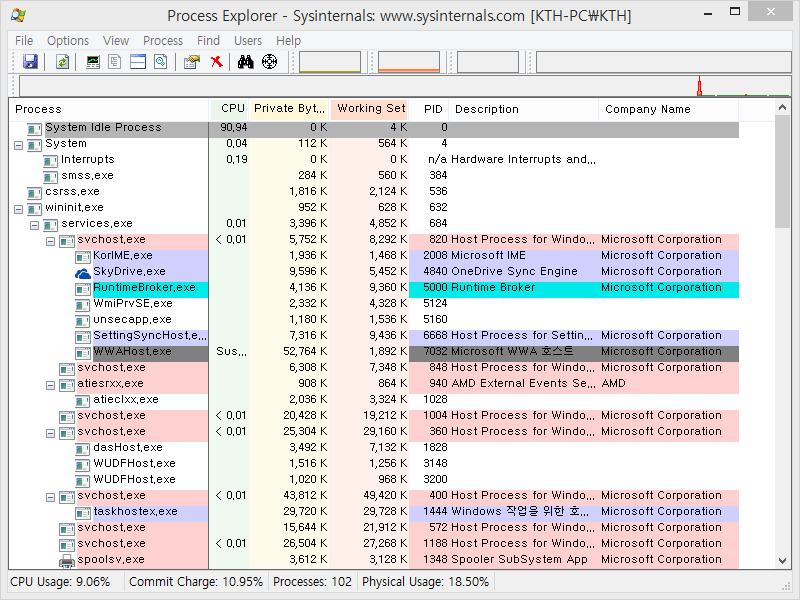Collapse the atiesrxx.exe tree node
800x600 pixels.
pyautogui.click(x=51, y=385)
